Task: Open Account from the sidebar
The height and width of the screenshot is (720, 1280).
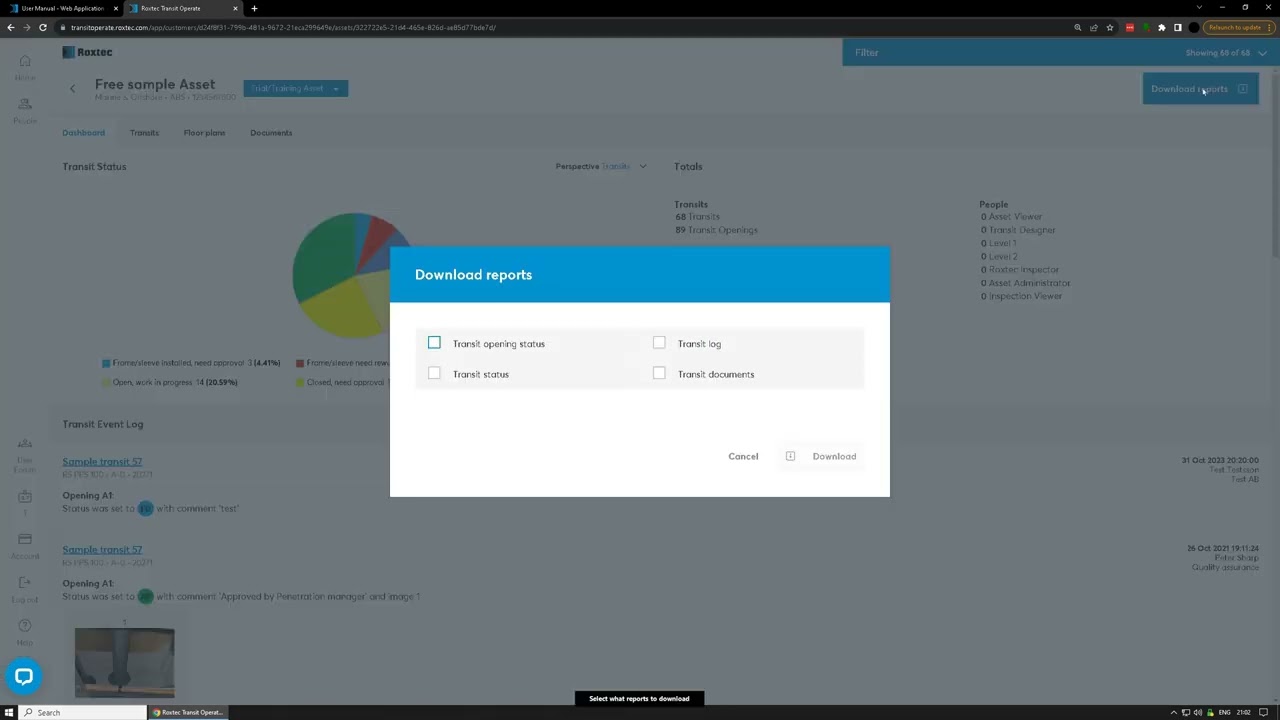Action: pos(25,545)
